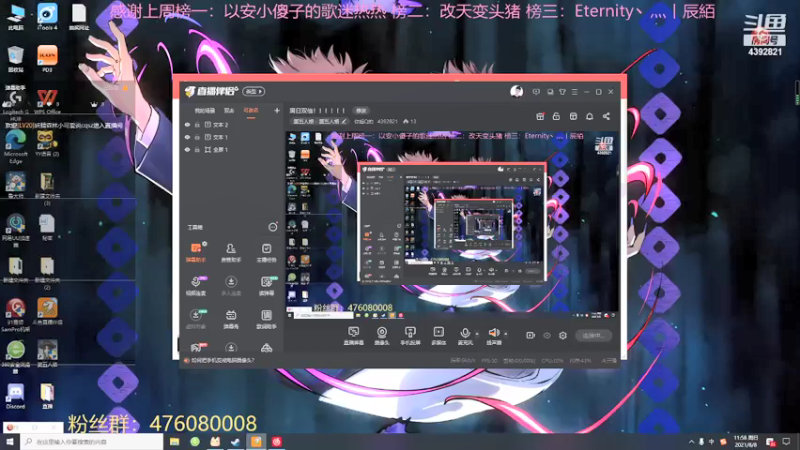Open the 主播任务 streamer tasks tool
The height and width of the screenshot is (450, 800).
[266, 252]
